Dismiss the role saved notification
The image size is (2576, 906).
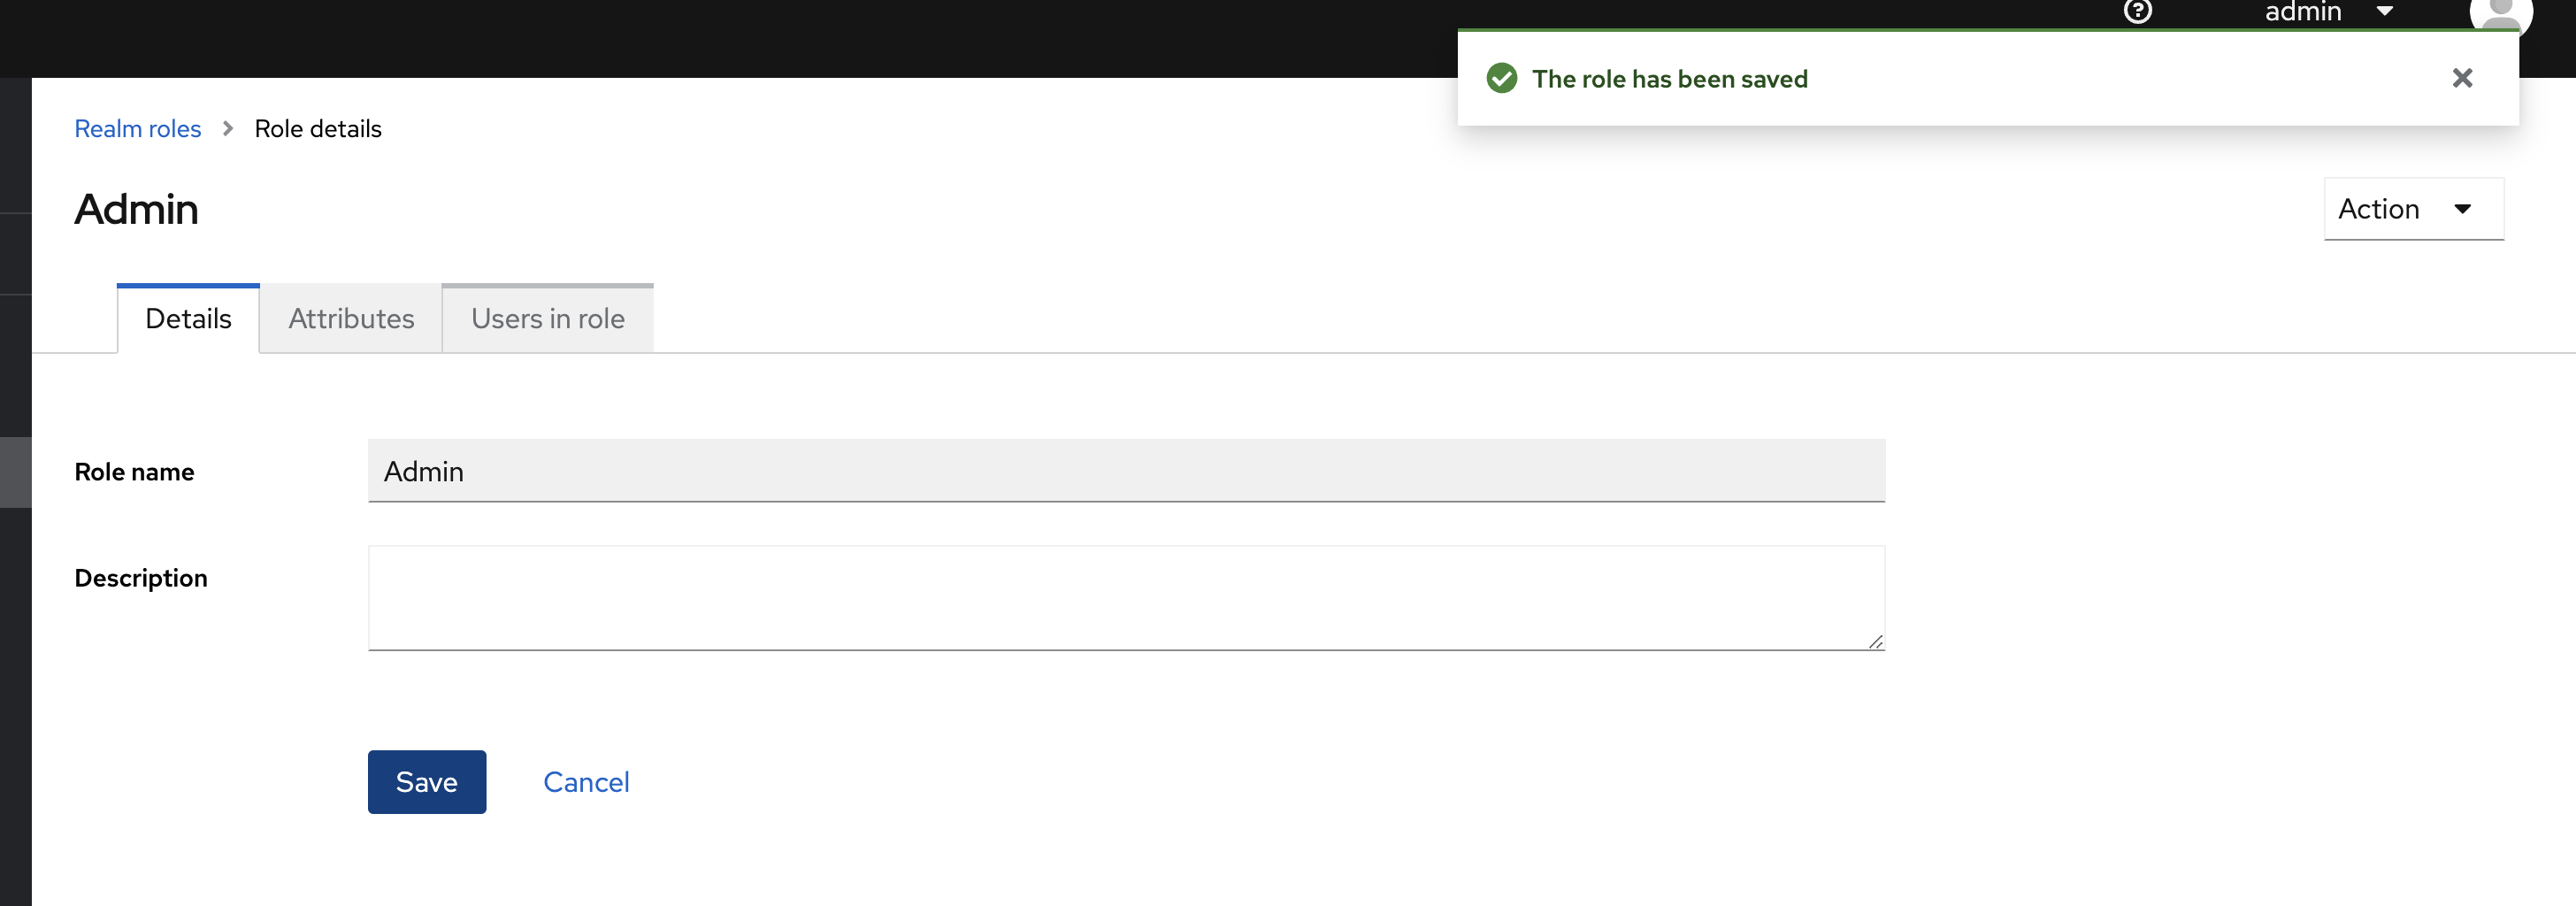point(2462,78)
